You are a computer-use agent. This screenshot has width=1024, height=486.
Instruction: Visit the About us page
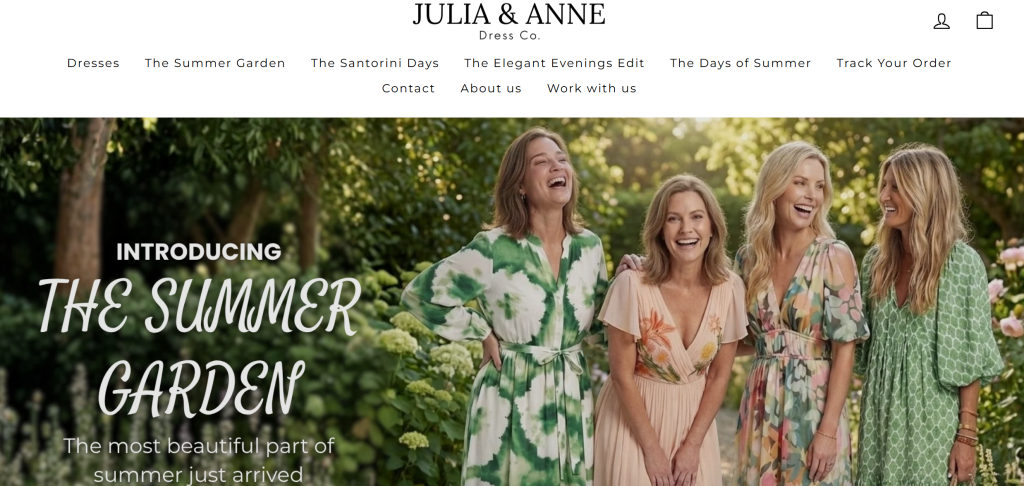491,88
